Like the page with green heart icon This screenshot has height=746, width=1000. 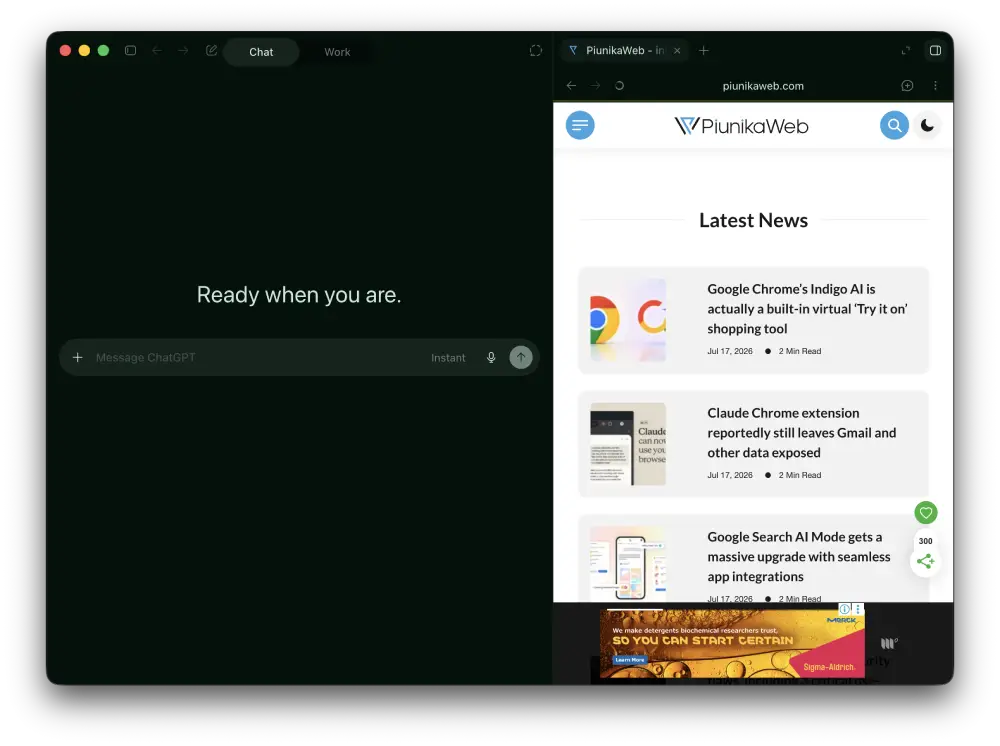pos(925,513)
